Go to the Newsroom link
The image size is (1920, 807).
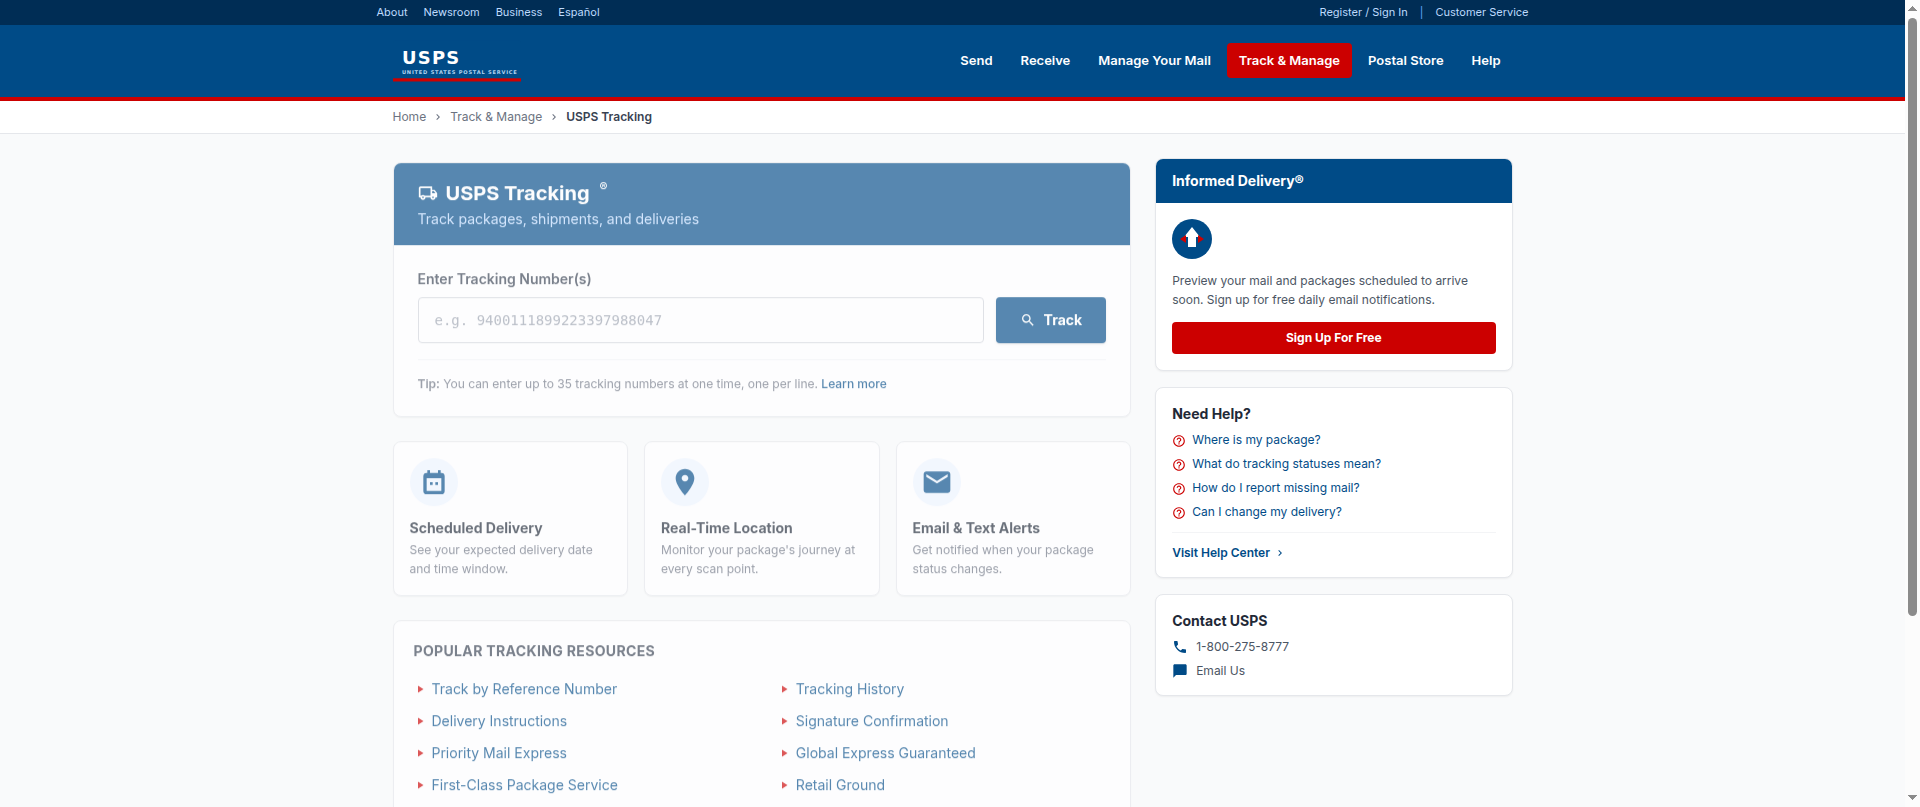coord(451,12)
